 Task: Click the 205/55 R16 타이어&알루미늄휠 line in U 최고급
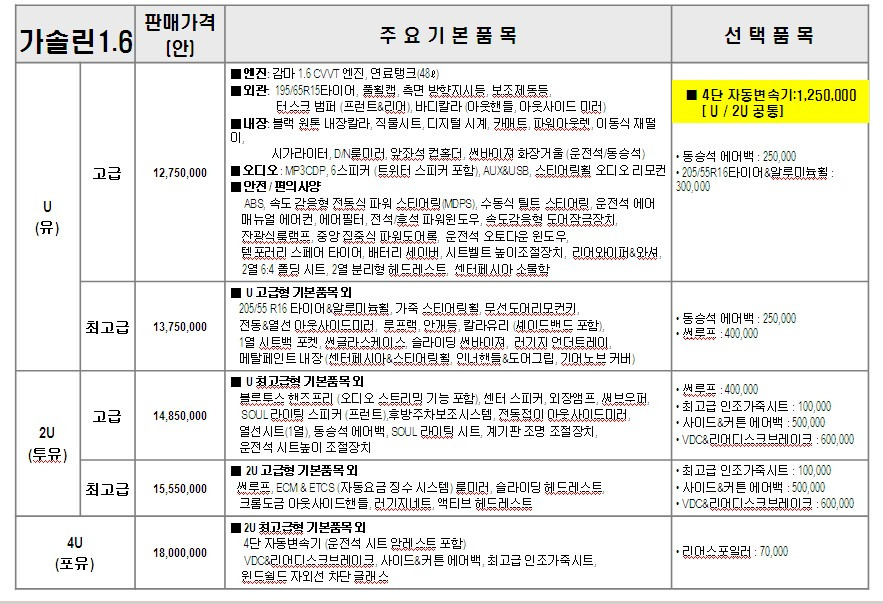tap(409, 308)
